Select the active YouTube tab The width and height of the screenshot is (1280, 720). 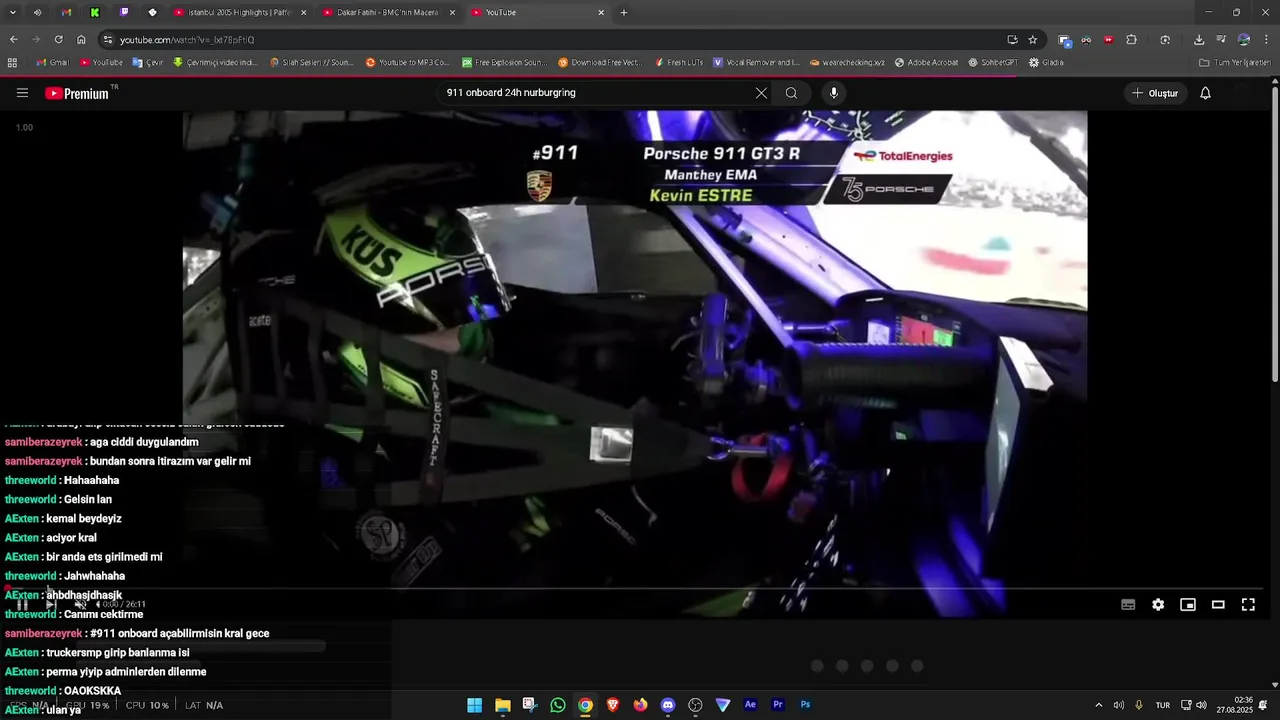click(x=538, y=12)
